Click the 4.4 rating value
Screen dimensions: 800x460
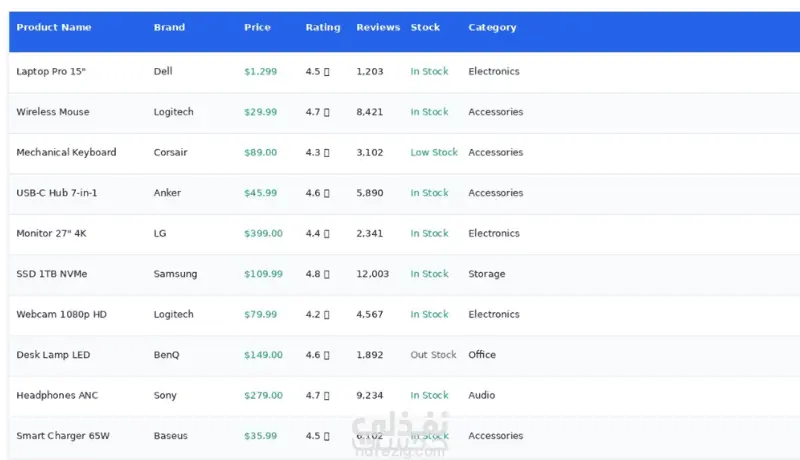[x=317, y=233]
